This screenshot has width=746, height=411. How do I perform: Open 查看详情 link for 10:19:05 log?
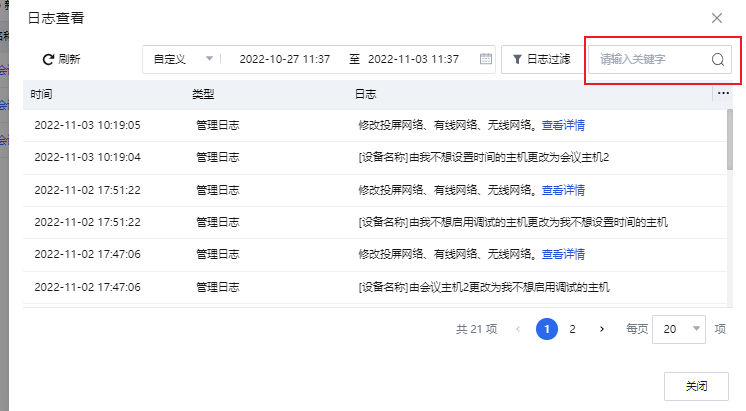tap(563, 126)
